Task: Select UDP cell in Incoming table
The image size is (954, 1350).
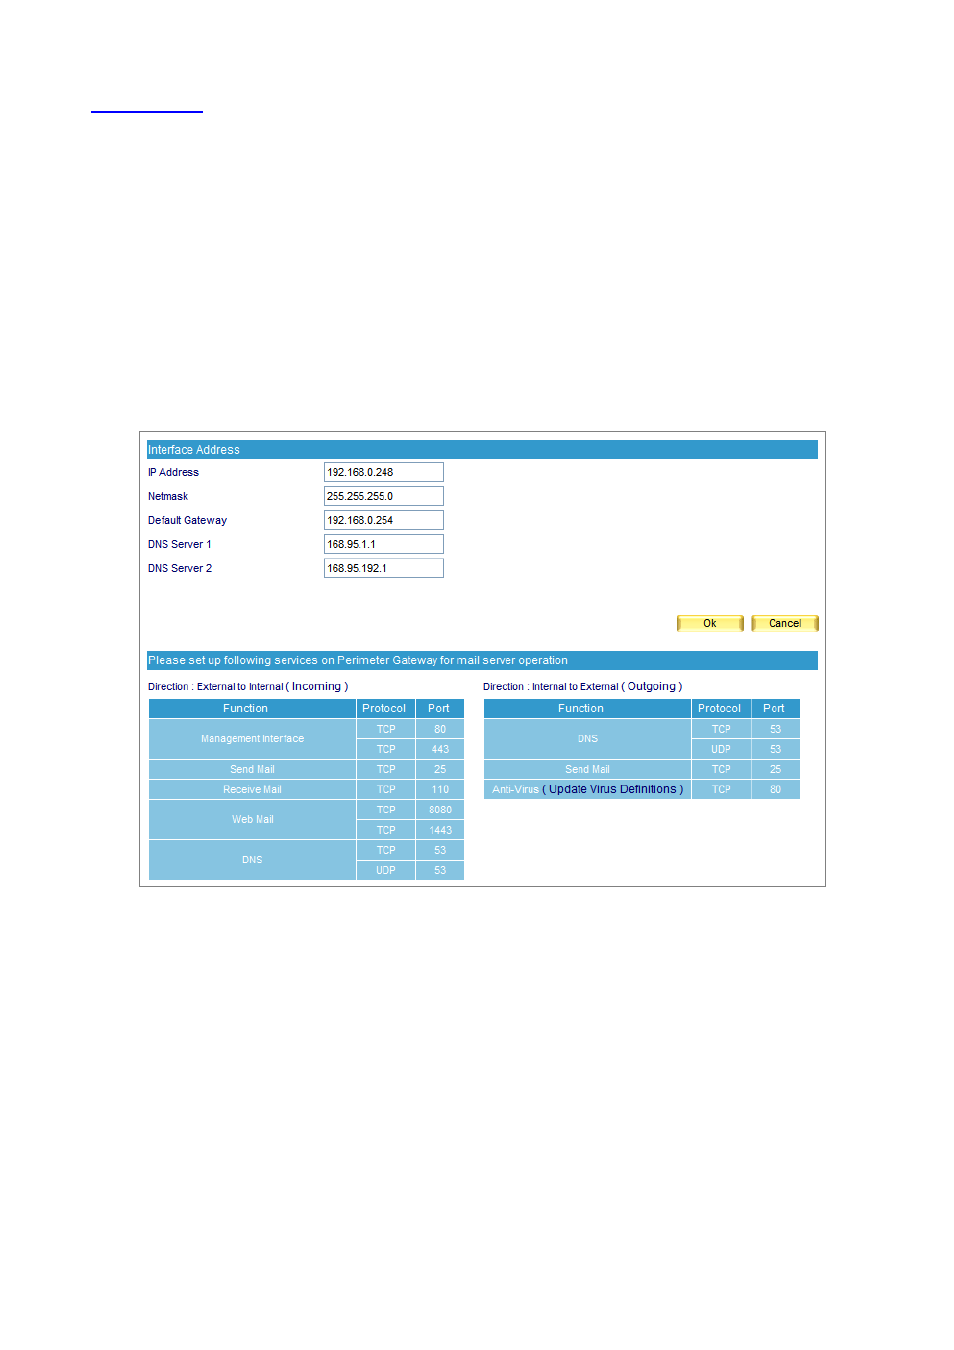Action: tap(385, 870)
